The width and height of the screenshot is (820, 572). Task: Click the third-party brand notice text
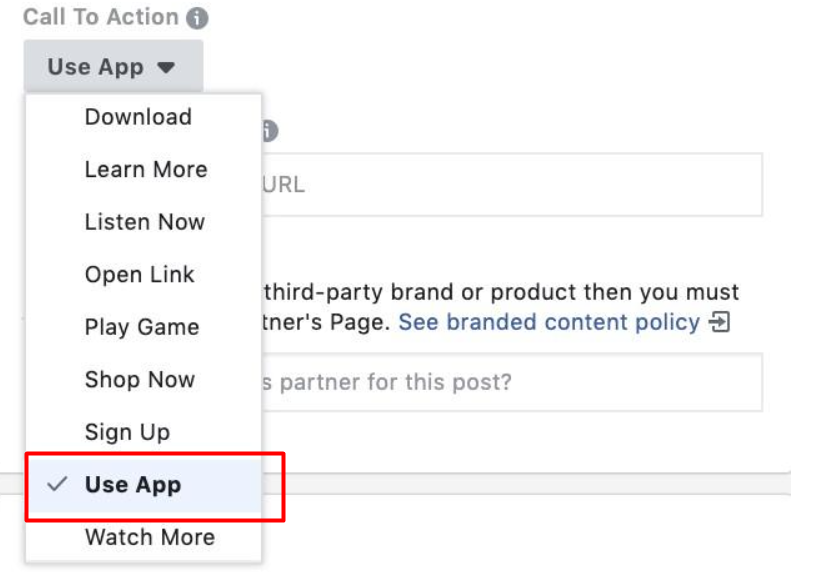tap(500, 293)
